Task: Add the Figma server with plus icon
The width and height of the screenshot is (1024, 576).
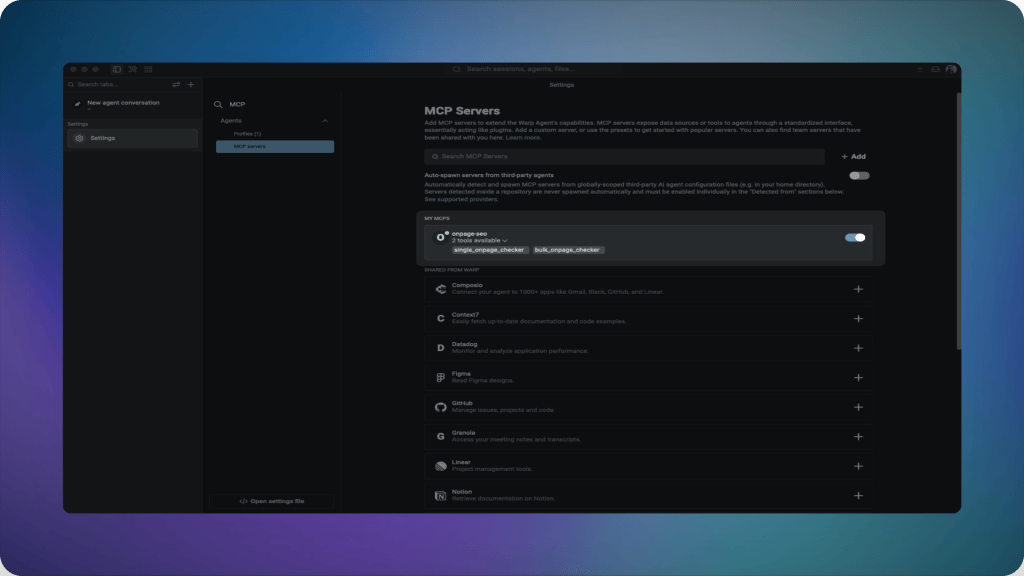Action: pyautogui.click(x=858, y=377)
